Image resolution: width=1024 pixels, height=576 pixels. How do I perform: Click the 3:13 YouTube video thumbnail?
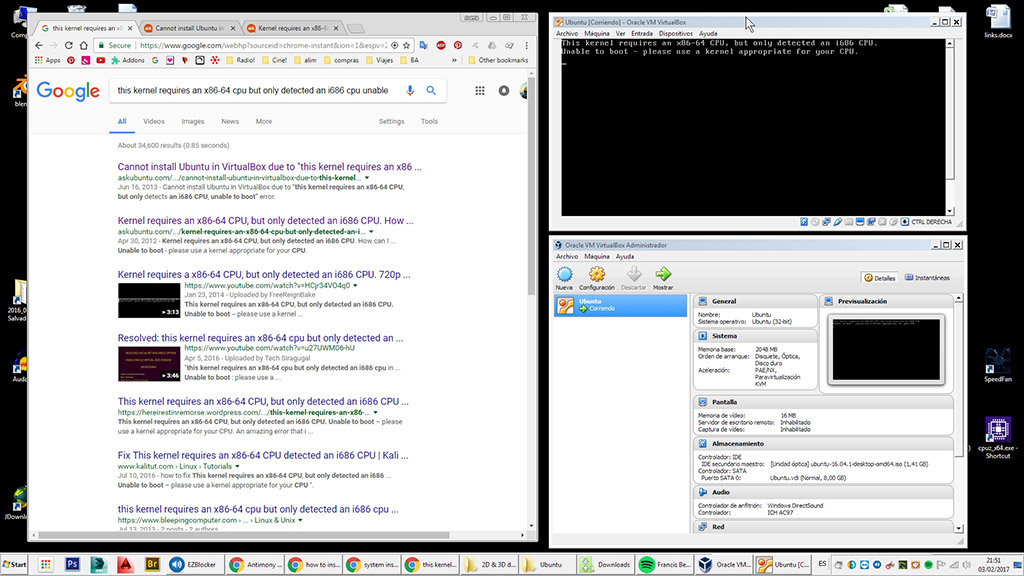click(x=149, y=300)
